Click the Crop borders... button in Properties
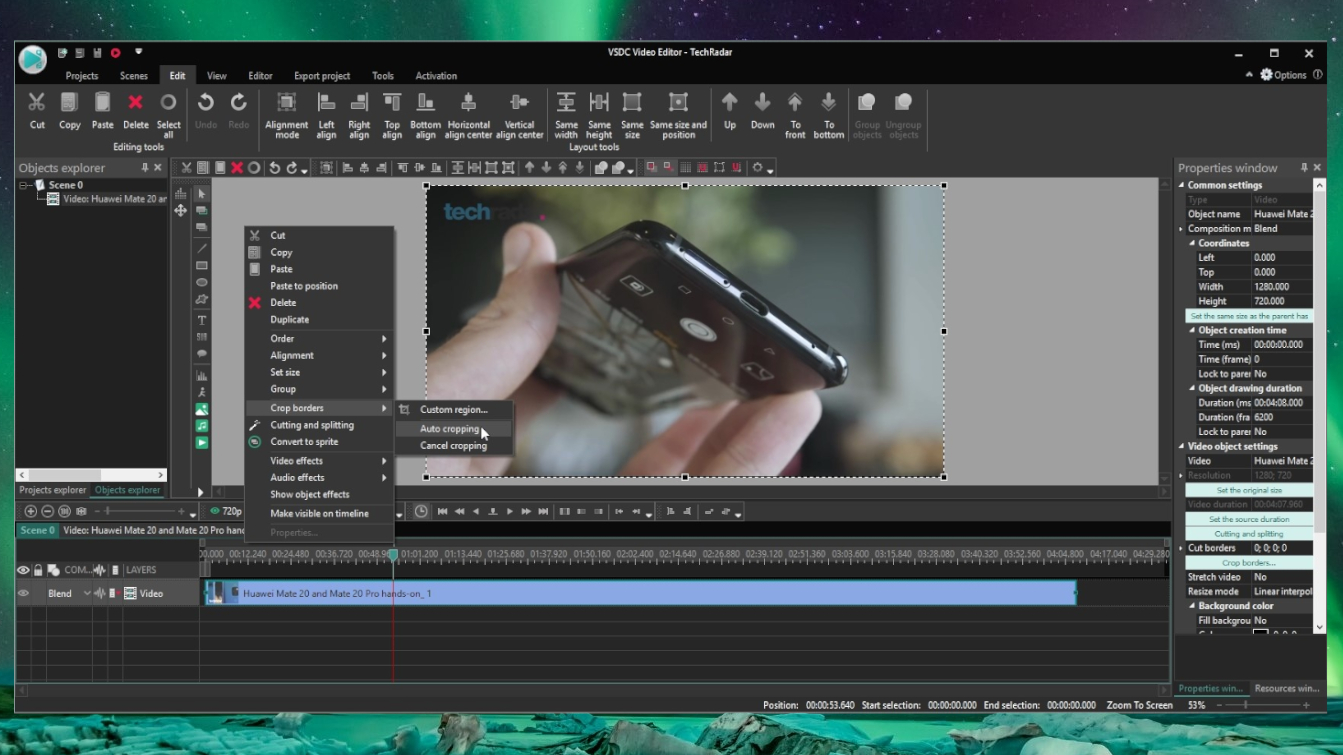1343x755 pixels. (x=1248, y=563)
